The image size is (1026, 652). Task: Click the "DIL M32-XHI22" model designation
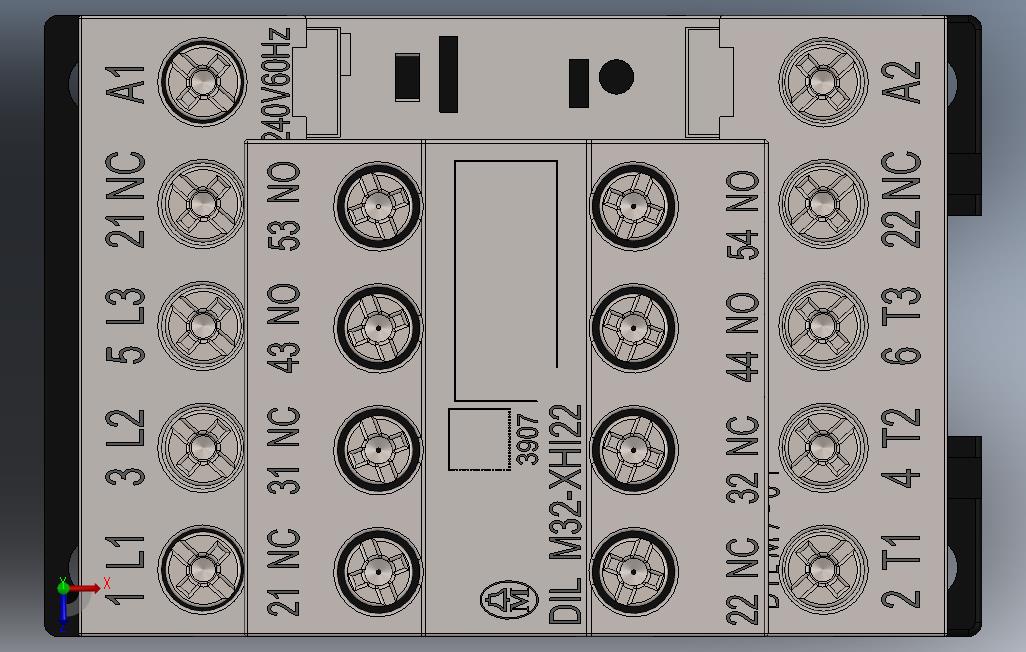click(x=565, y=514)
